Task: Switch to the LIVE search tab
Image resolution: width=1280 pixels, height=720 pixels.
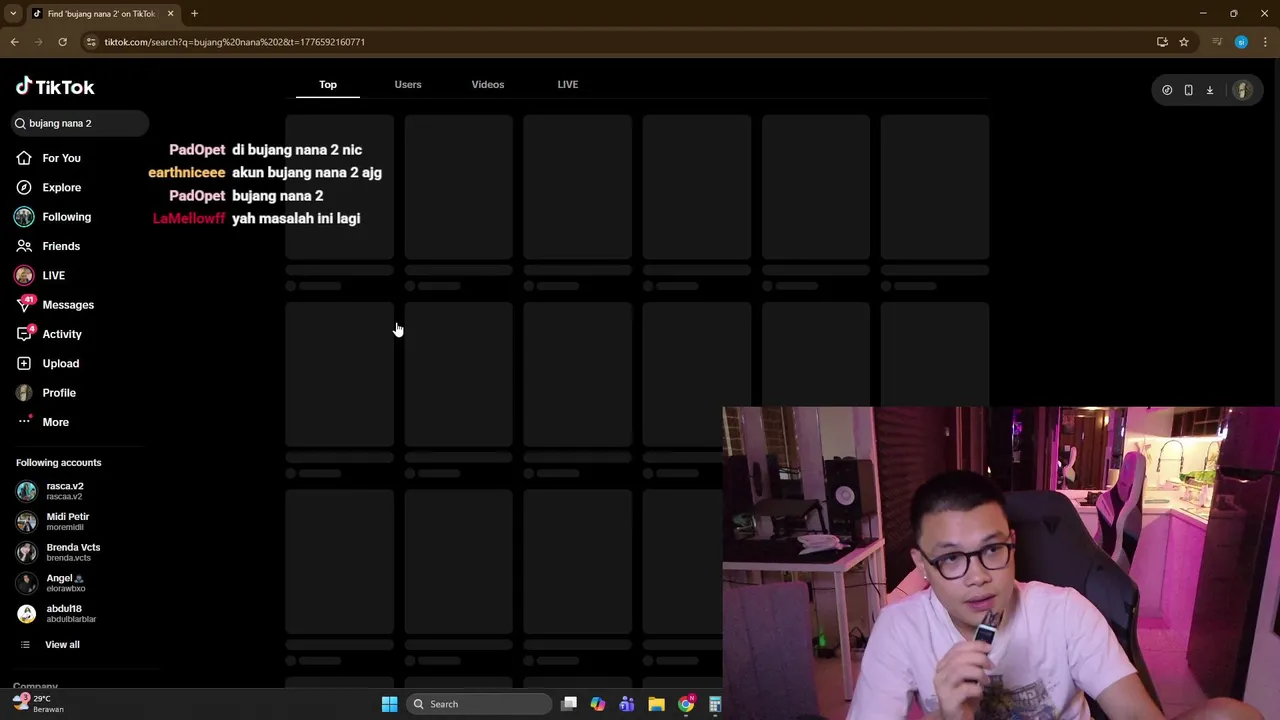Action: [x=568, y=84]
